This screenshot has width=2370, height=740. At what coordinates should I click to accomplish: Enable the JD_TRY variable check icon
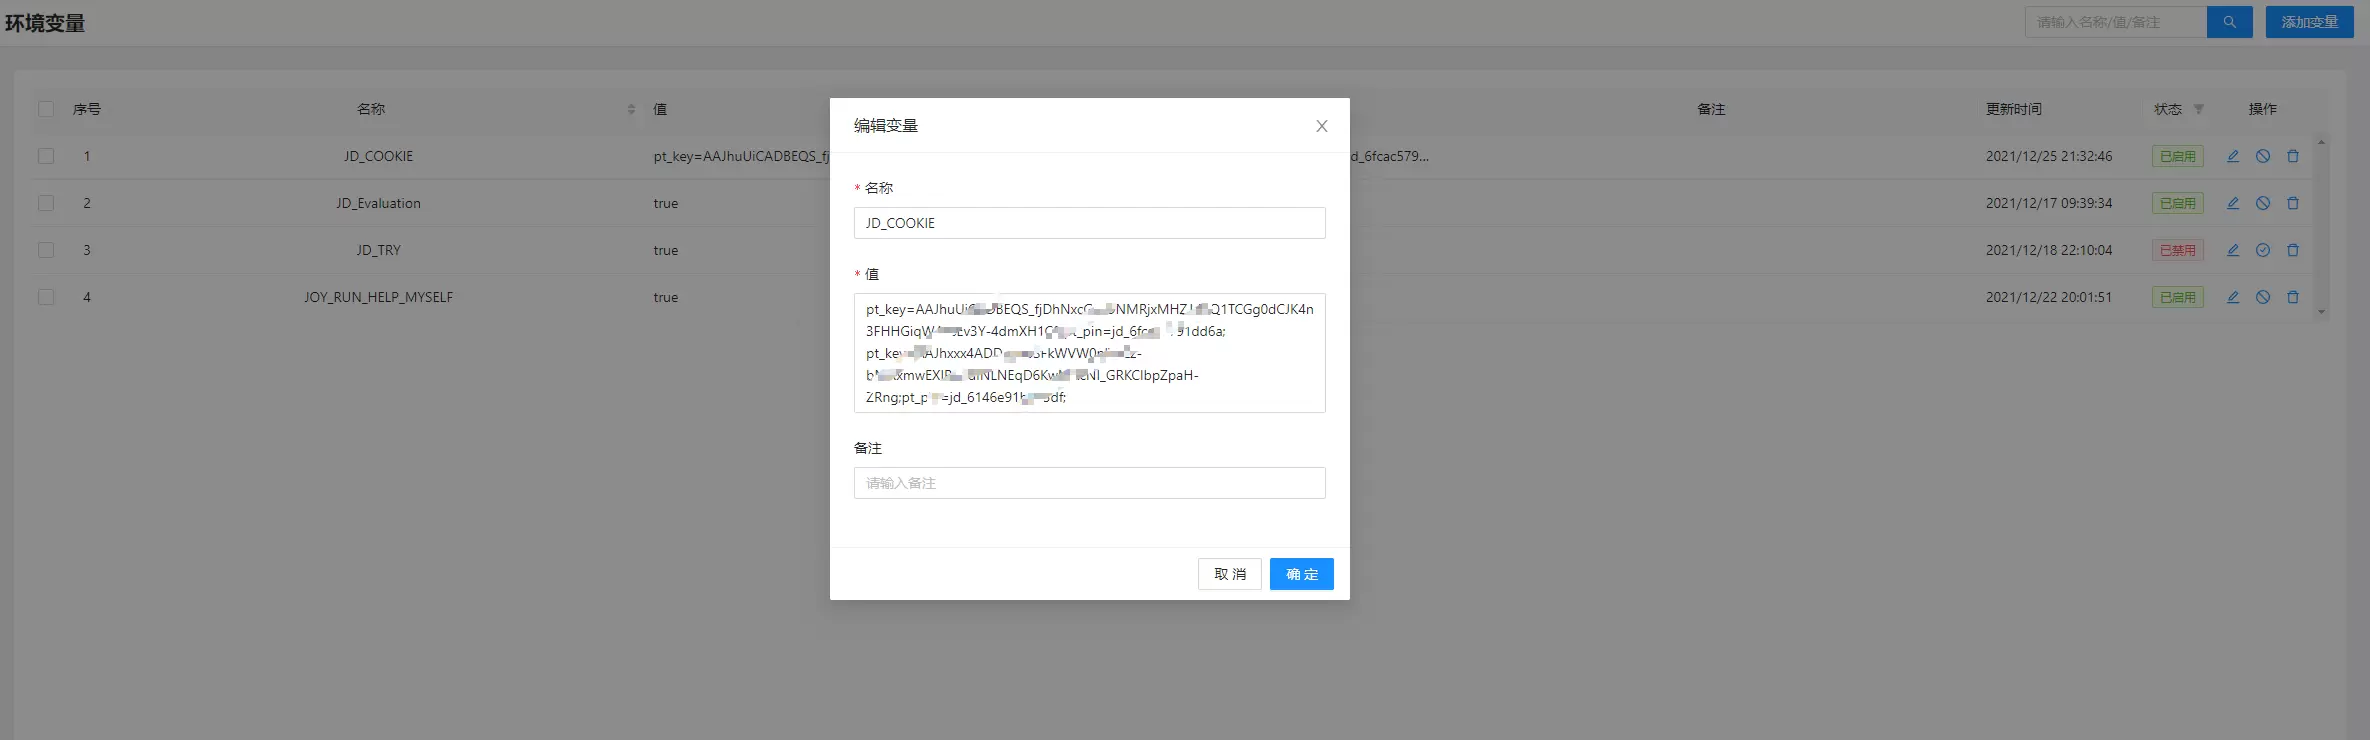(2263, 250)
